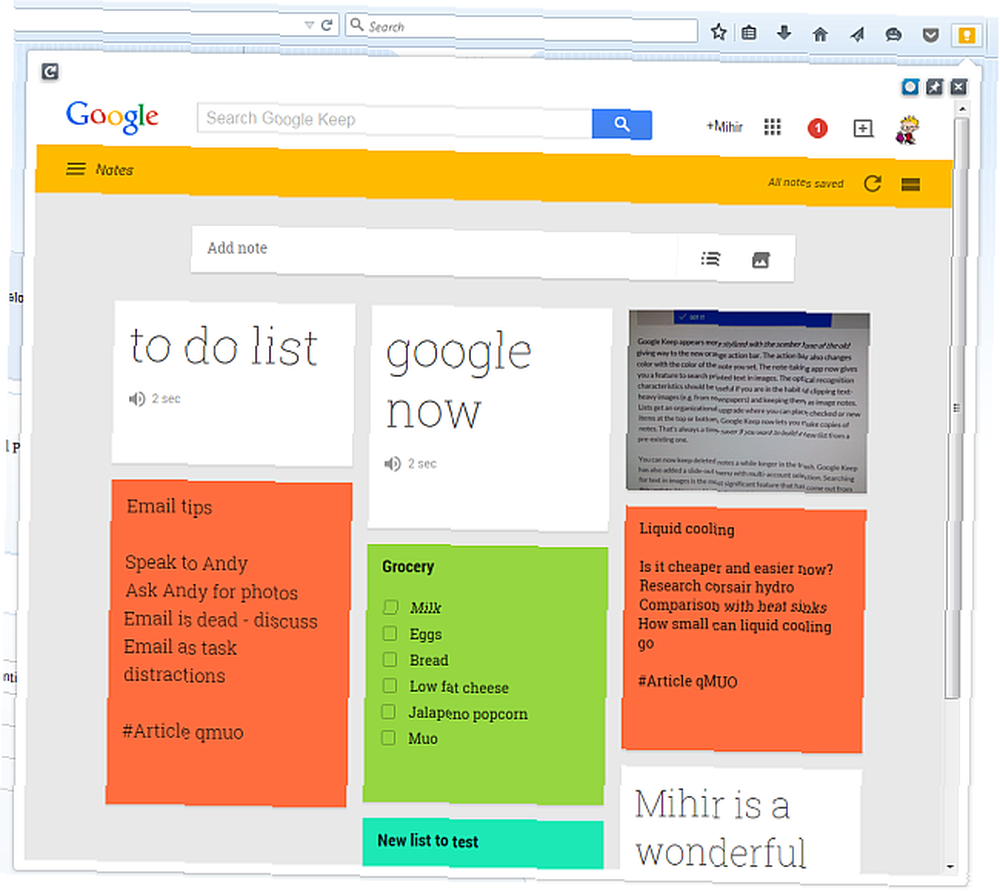This screenshot has height=893, width=1000.
Task: Switch to list view icon in yellow bar
Action: 911,185
